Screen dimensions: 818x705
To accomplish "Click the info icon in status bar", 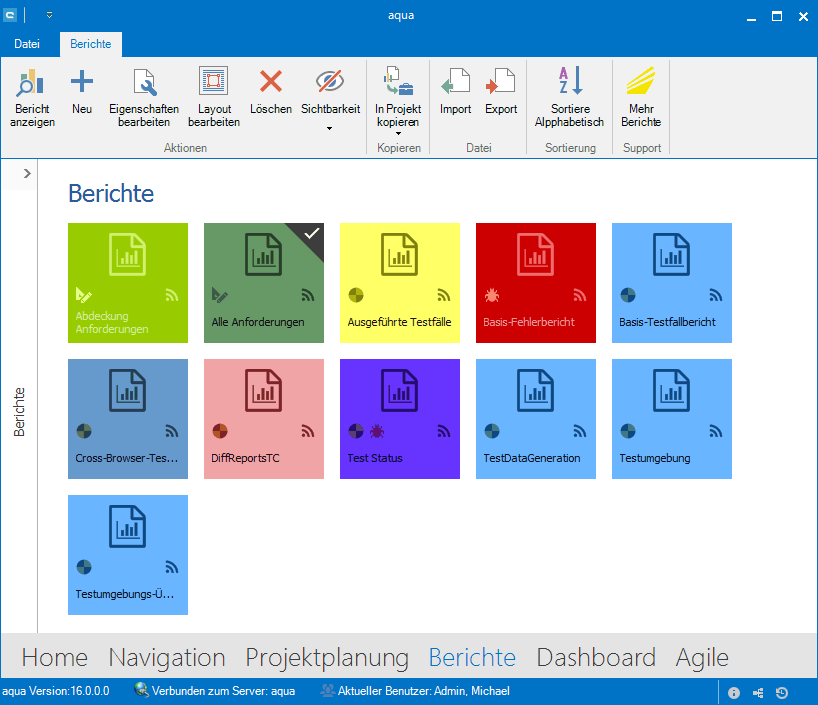I will coord(734,692).
